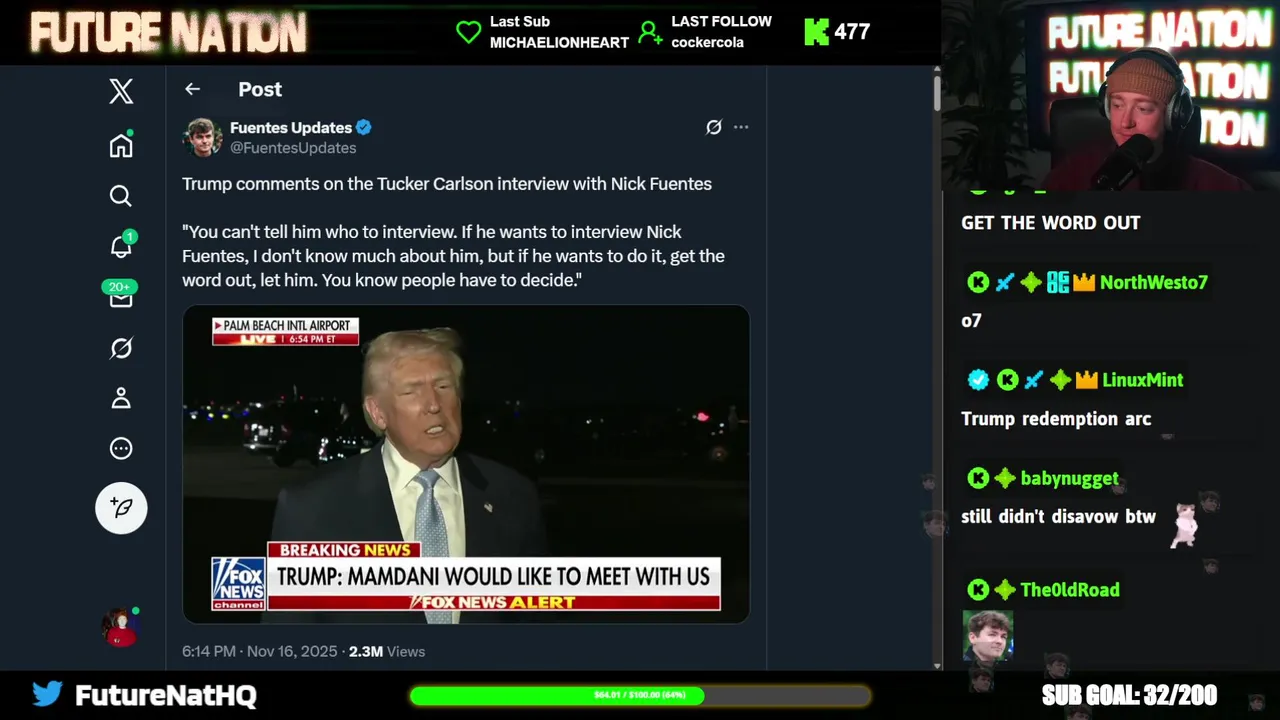Click the sword badge beside LinuxMint
The width and height of the screenshot is (1280, 720).
coord(1034,380)
